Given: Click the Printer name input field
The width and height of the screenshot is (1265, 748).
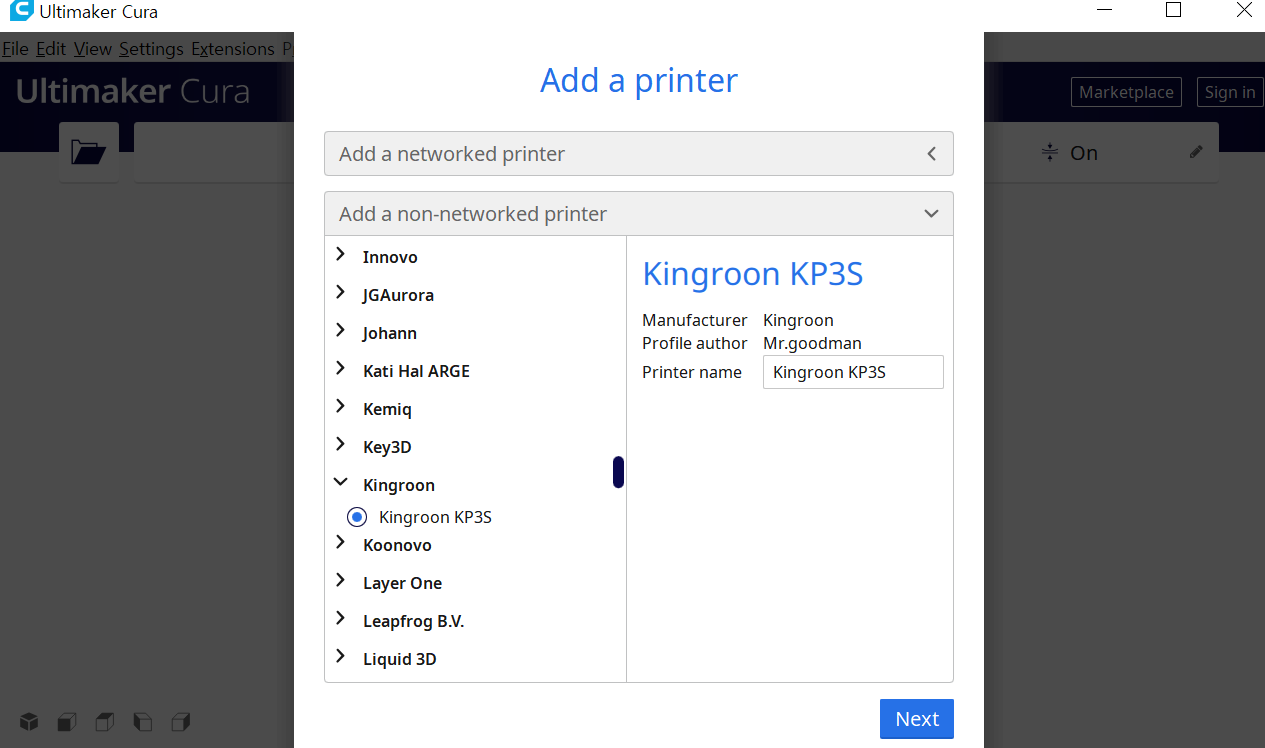Looking at the screenshot, I should click(853, 372).
